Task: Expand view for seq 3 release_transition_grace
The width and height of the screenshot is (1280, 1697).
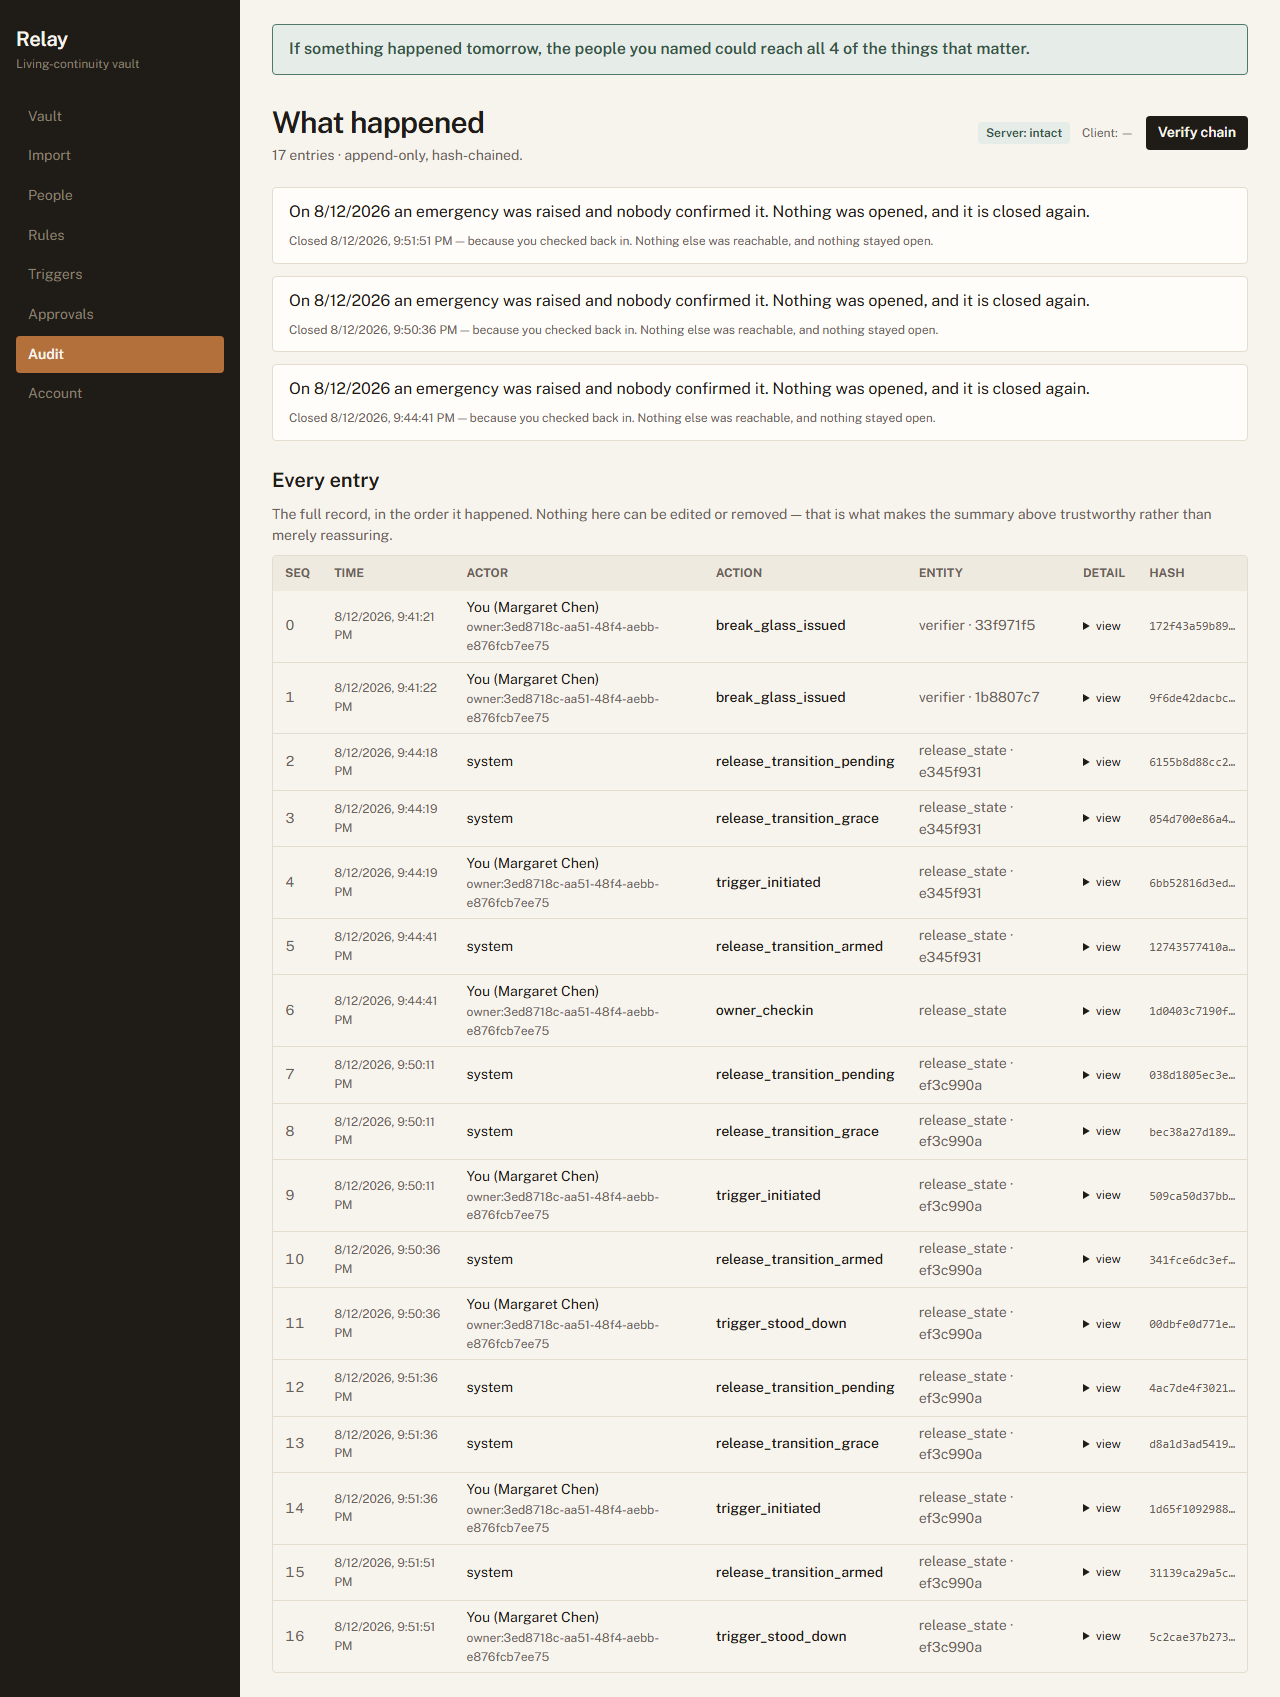Action: point(1102,818)
